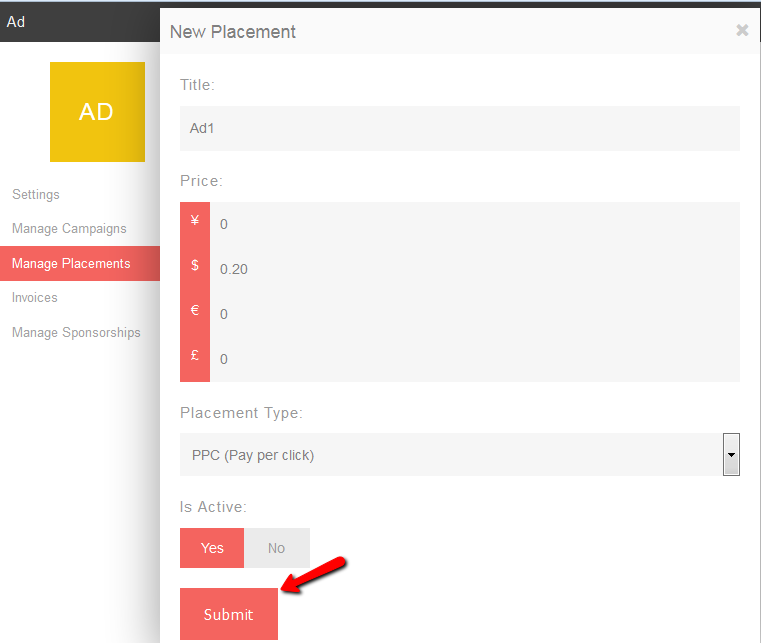Screen dimensions: 761x643
Task: Navigate to Manage Sponsorships
Action: click(76, 332)
